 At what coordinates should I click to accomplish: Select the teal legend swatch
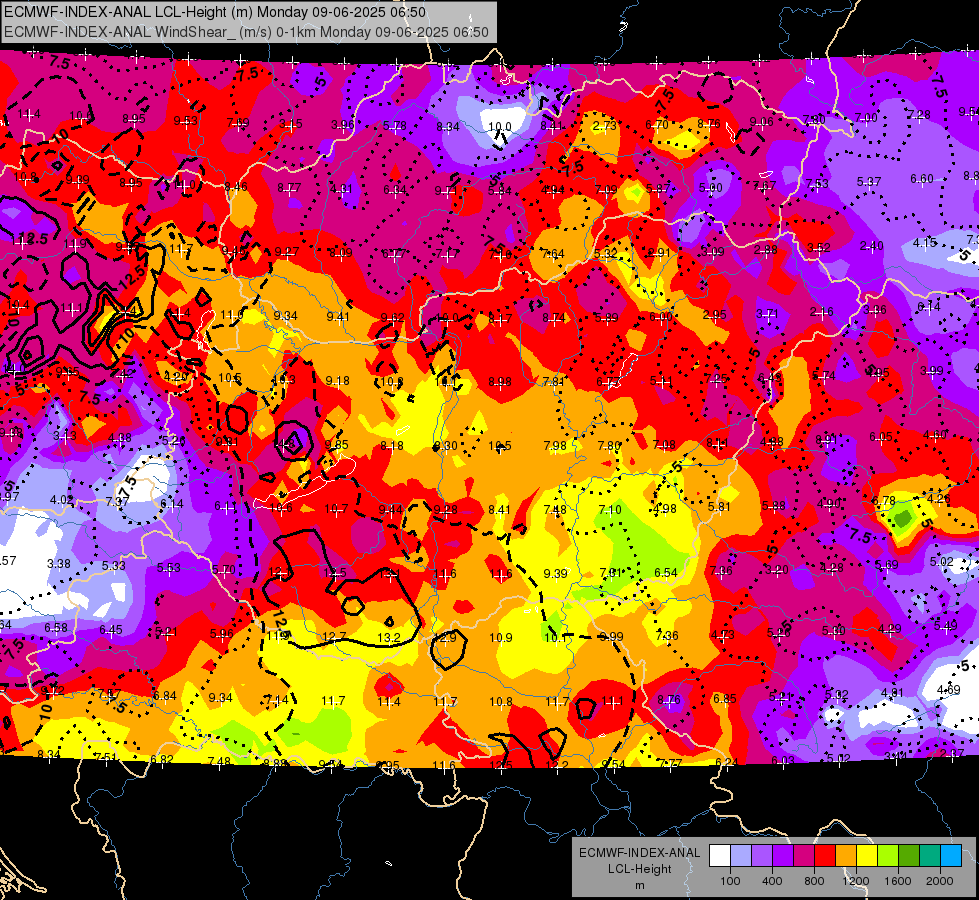(x=930, y=856)
